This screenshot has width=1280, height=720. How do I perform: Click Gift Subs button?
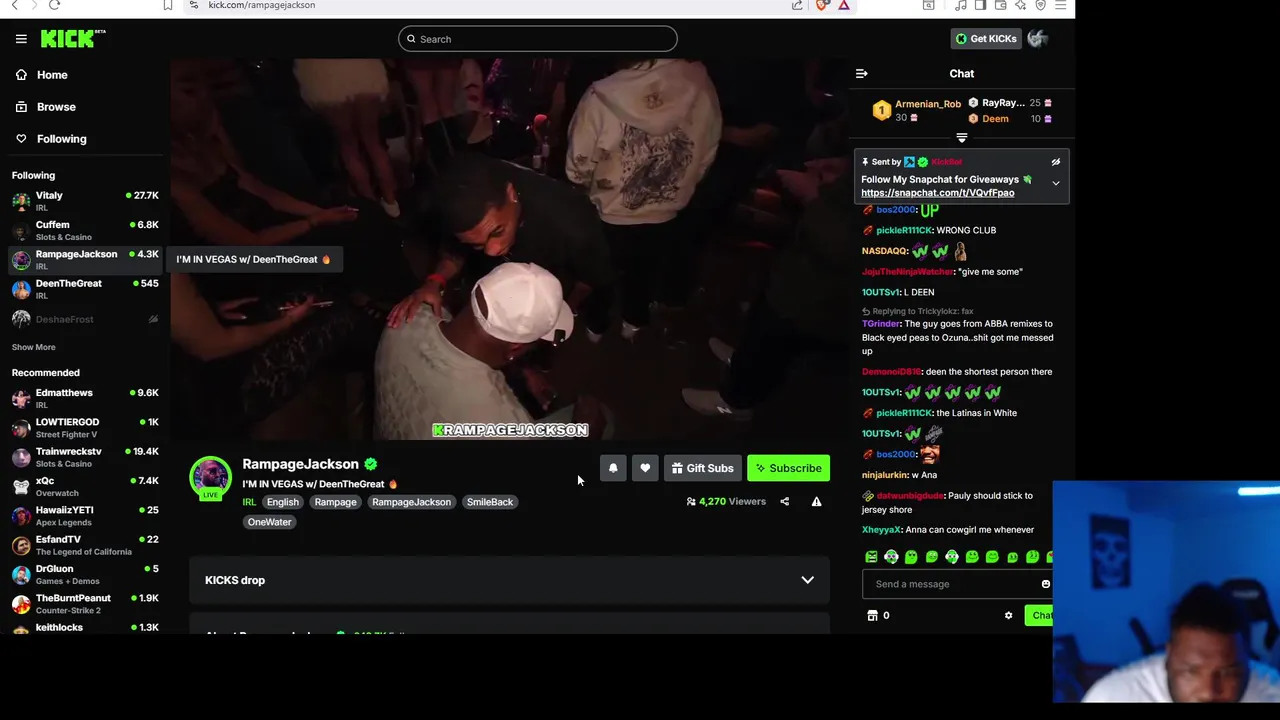702,468
